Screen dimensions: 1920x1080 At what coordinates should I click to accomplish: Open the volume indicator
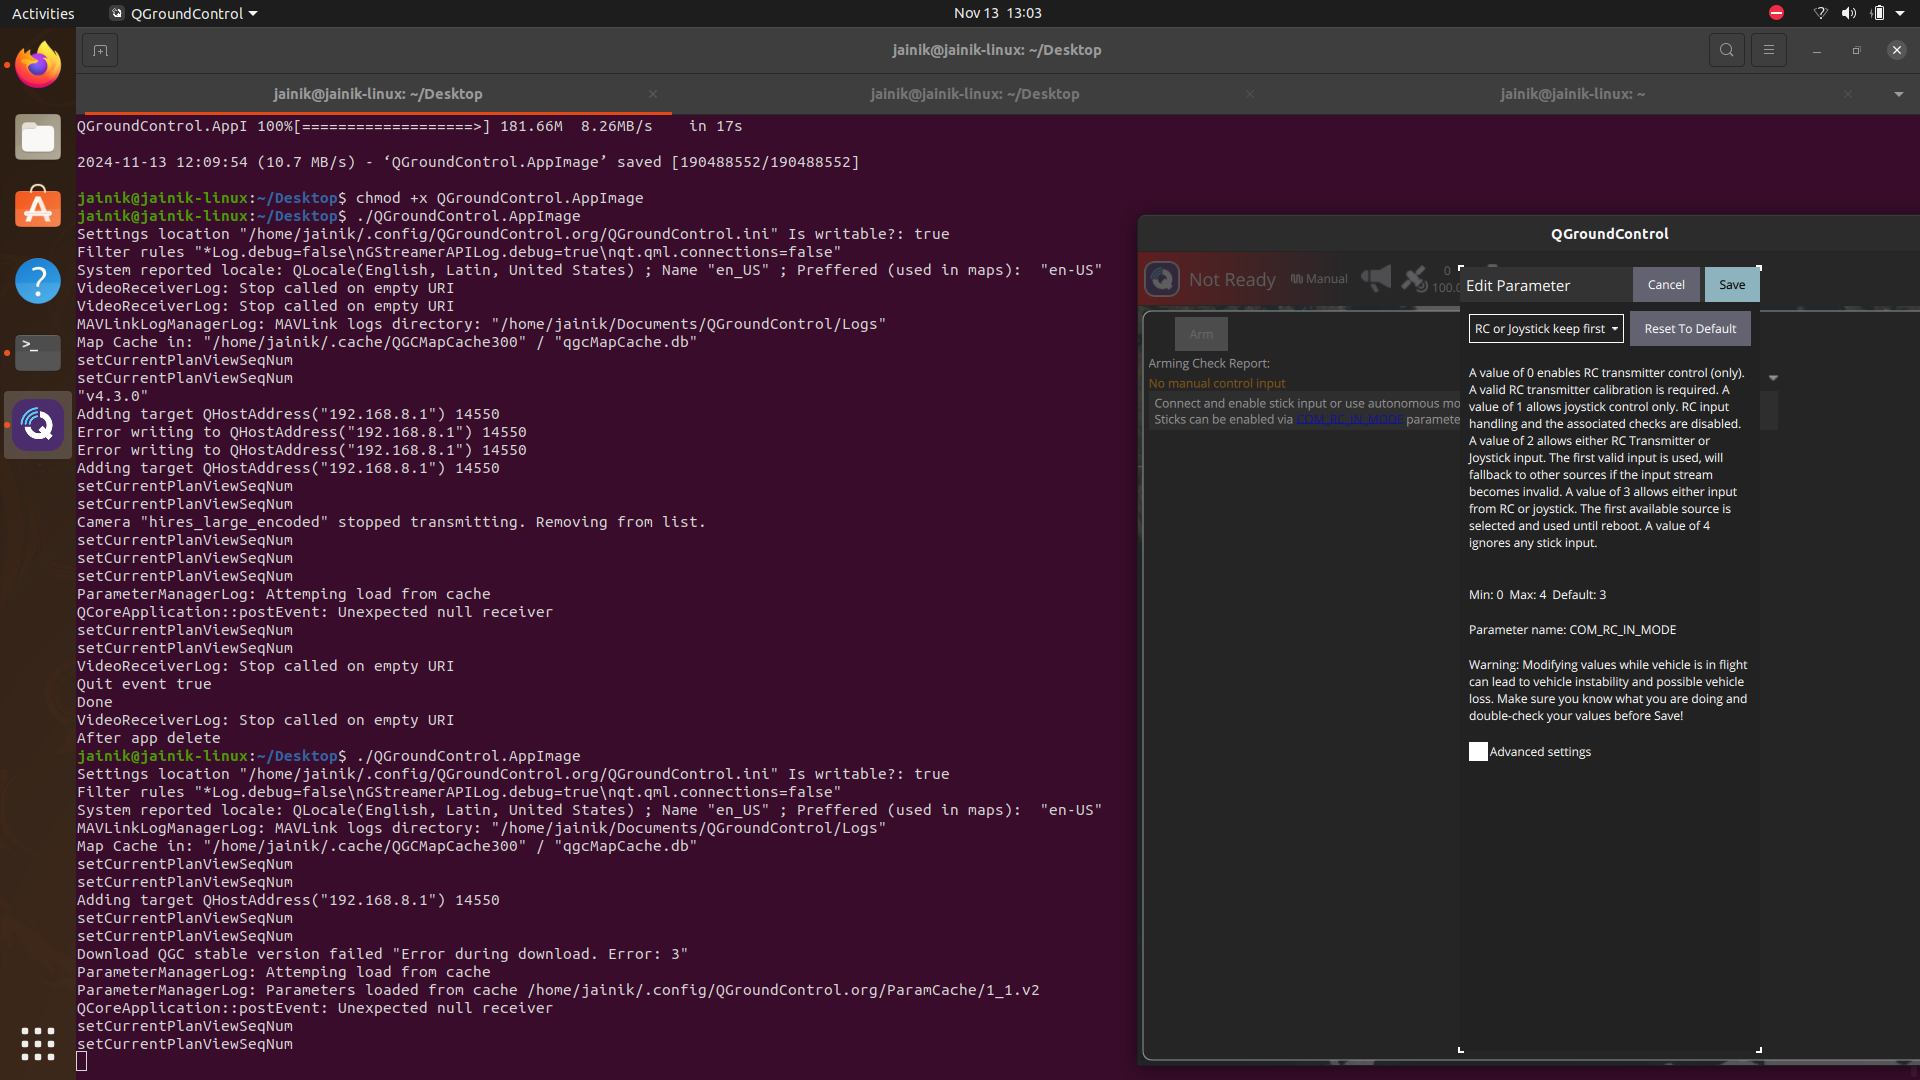(1848, 13)
